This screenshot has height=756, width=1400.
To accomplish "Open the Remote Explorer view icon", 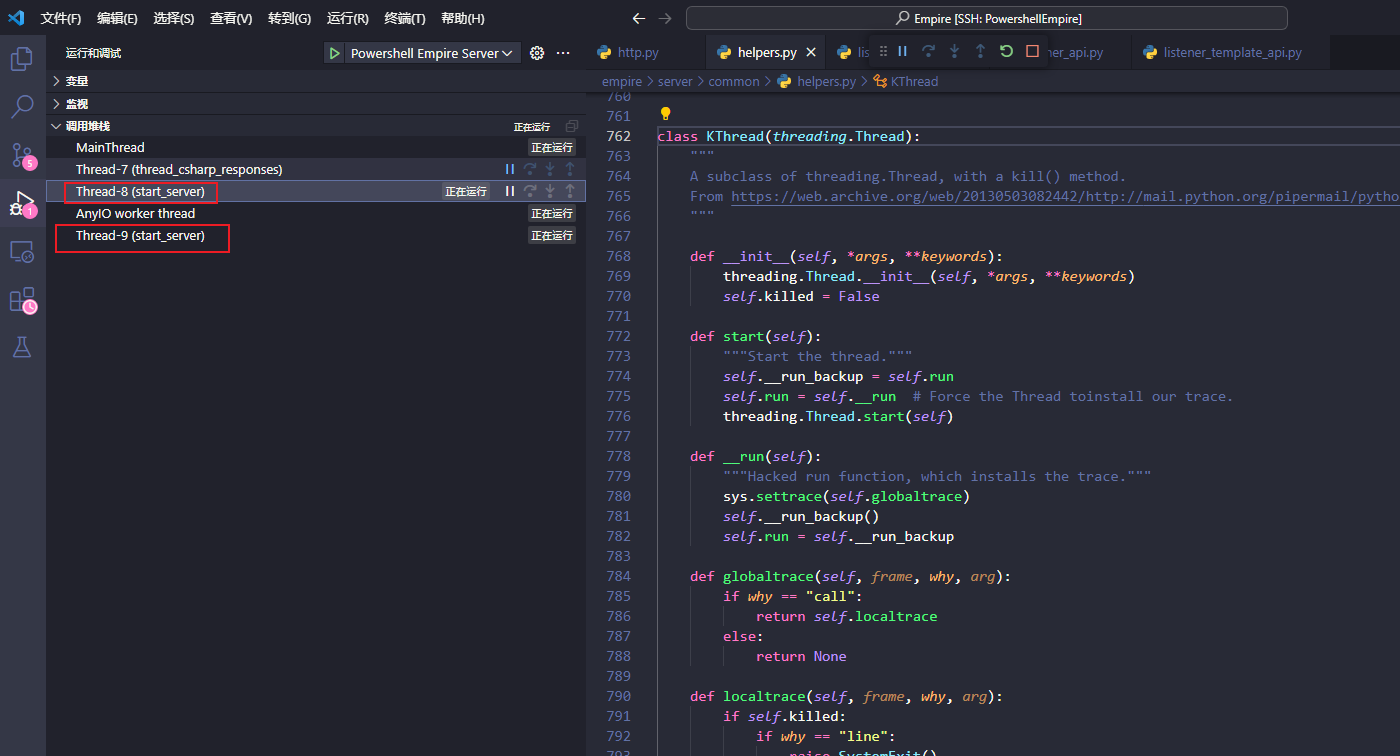I will [22, 251].
